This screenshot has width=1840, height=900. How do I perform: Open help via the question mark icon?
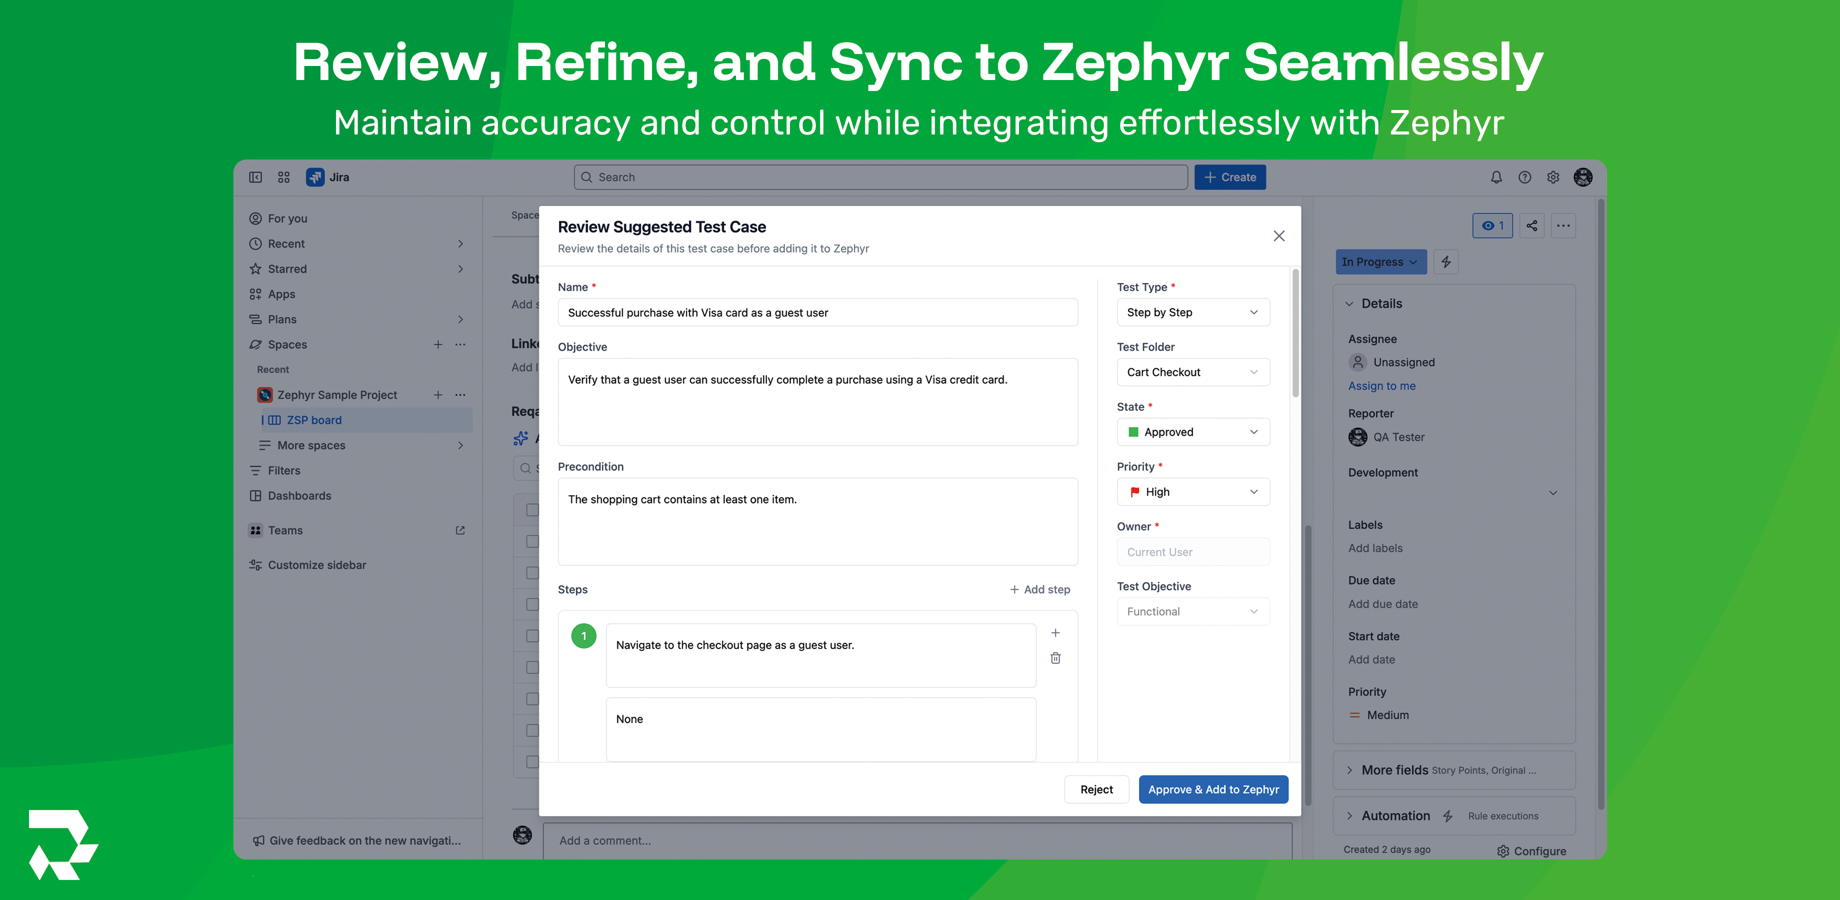point(1524,177)
